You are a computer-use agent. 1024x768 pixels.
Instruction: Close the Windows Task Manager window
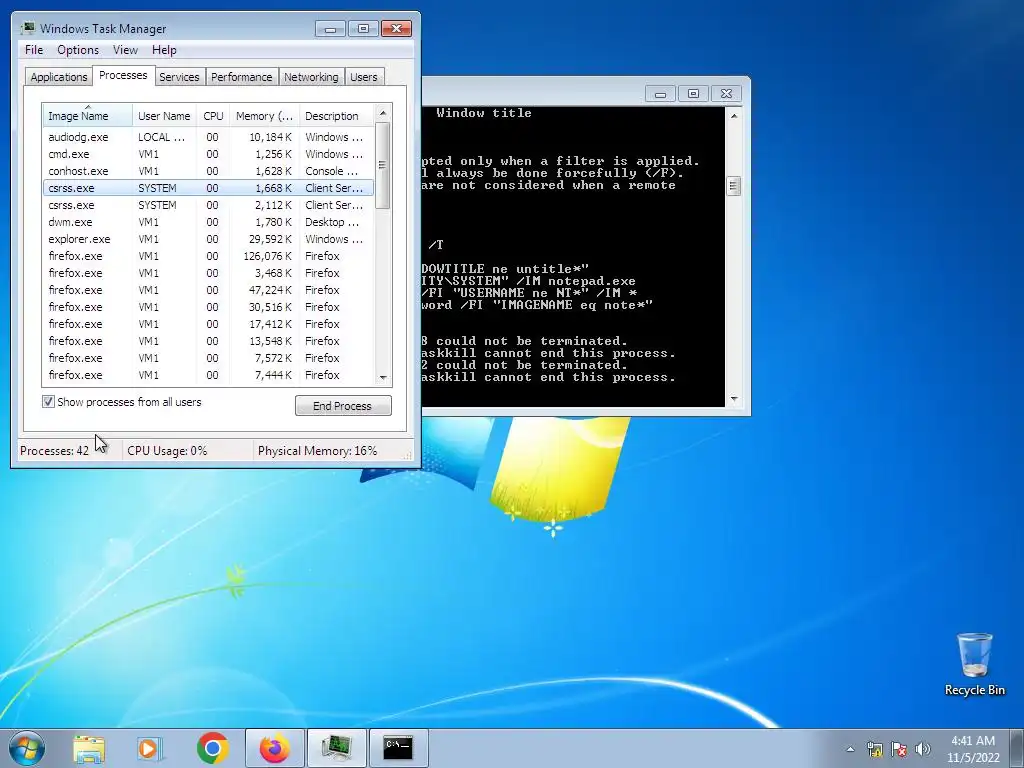point(396,29)
